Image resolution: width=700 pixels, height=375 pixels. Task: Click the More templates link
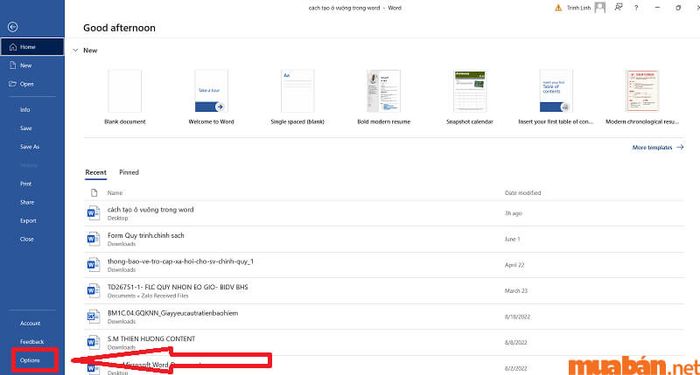(658, 147)
